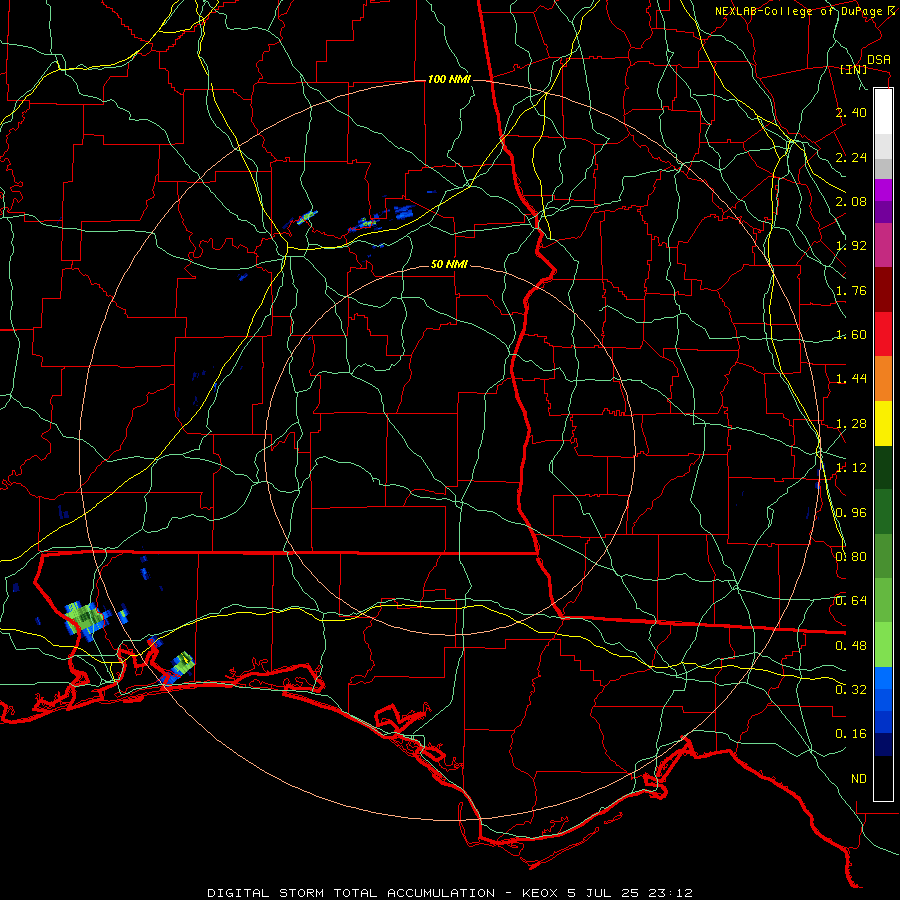Click the 0.80 legend value

click(851, 557)
